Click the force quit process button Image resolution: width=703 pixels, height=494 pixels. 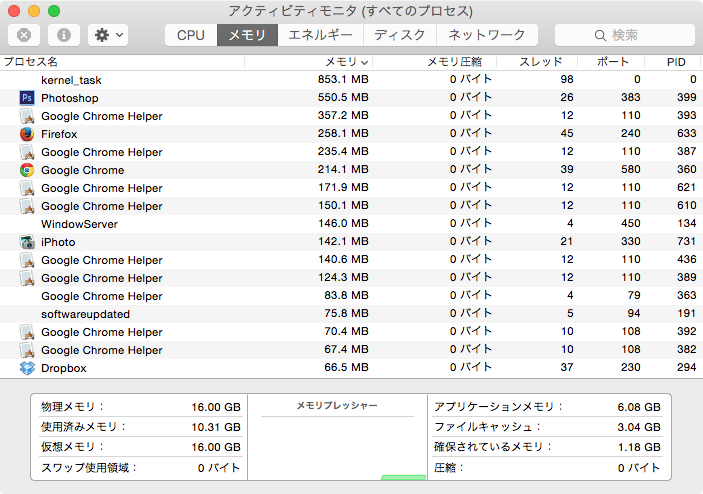click(24, 35)
